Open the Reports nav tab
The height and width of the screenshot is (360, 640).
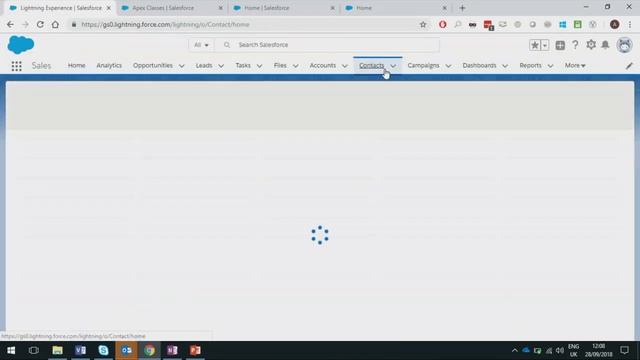pos(530,65)
